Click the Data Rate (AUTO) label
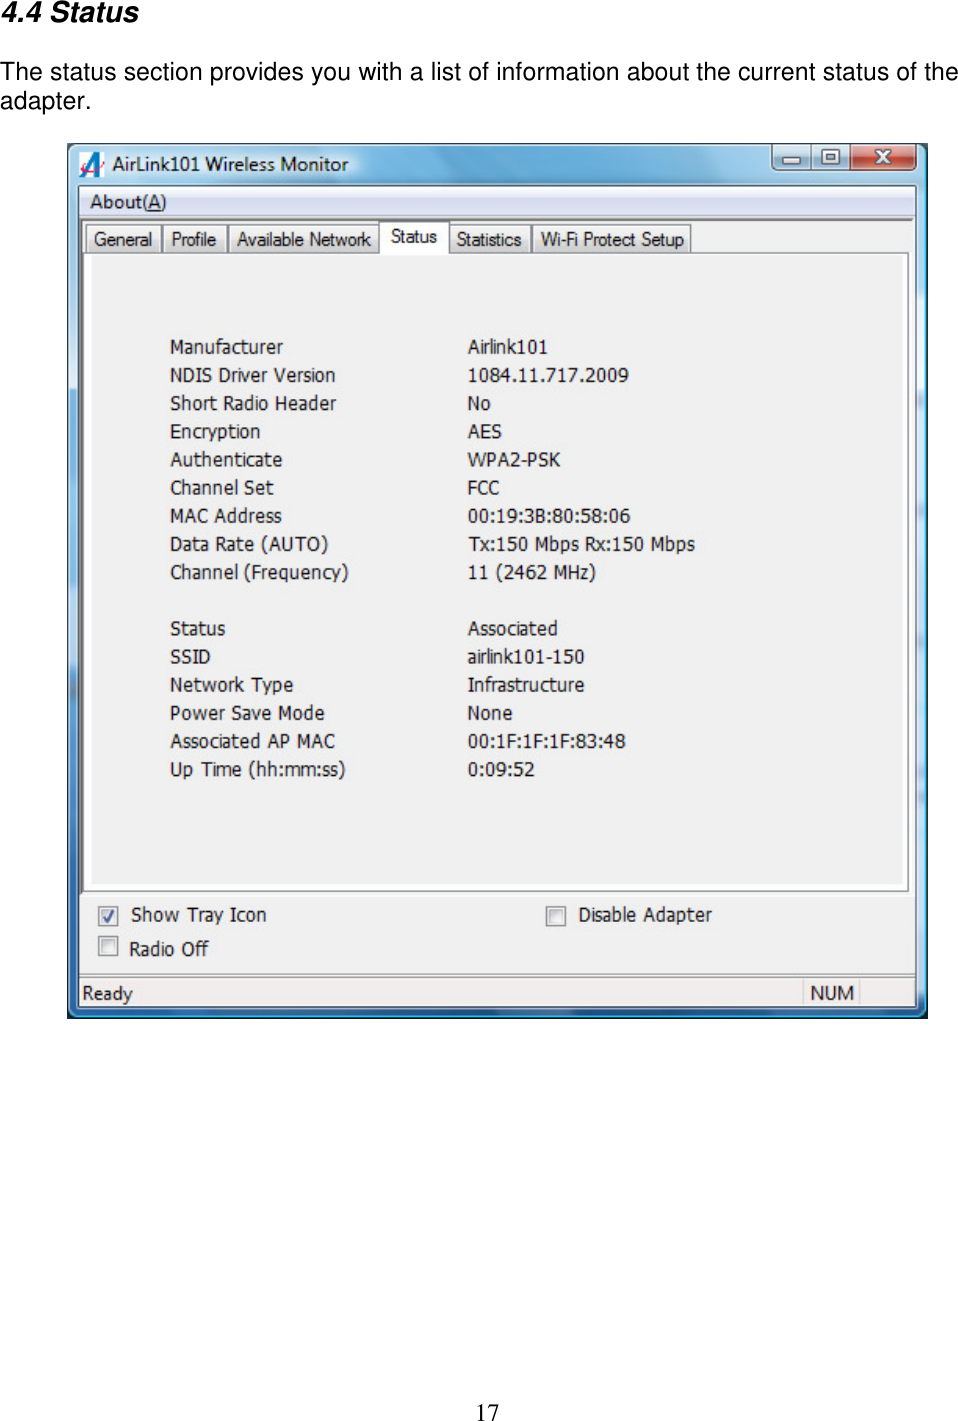This screenshot has width=958, height=1421. [249, 544]
